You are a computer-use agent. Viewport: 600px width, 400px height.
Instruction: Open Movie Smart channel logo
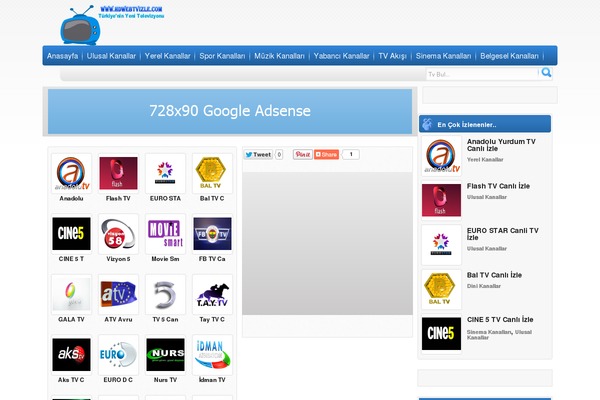pyautogui.click(x=165, y=234)
